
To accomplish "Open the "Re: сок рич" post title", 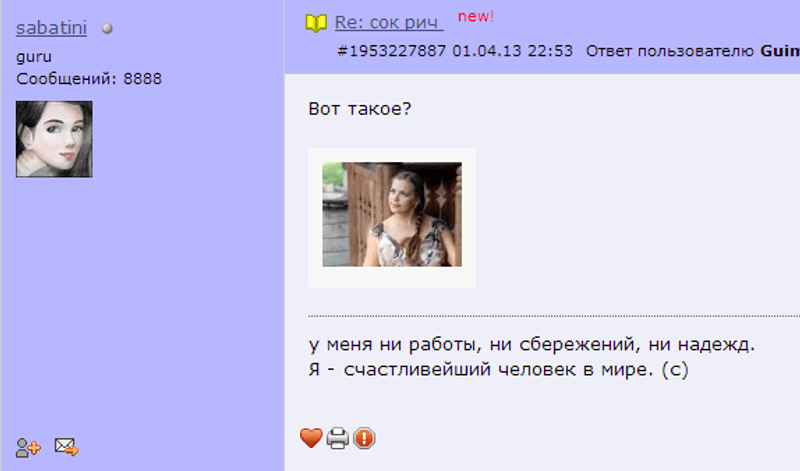I will tap(389, 23).
